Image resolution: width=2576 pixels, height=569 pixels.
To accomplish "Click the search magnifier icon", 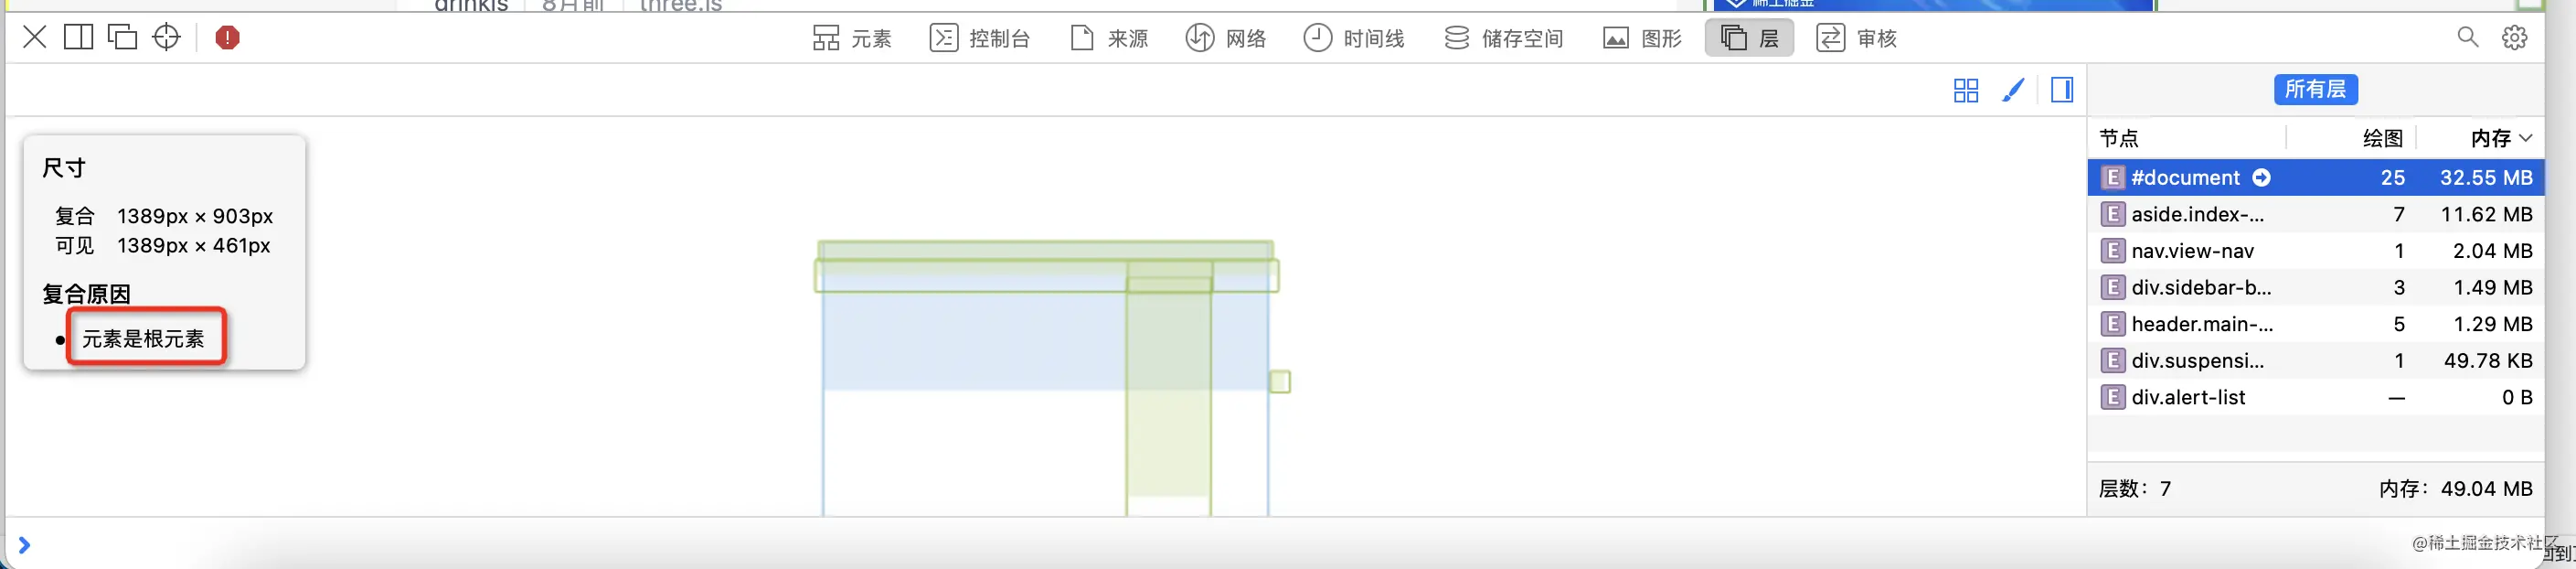I will (2468, 38).
